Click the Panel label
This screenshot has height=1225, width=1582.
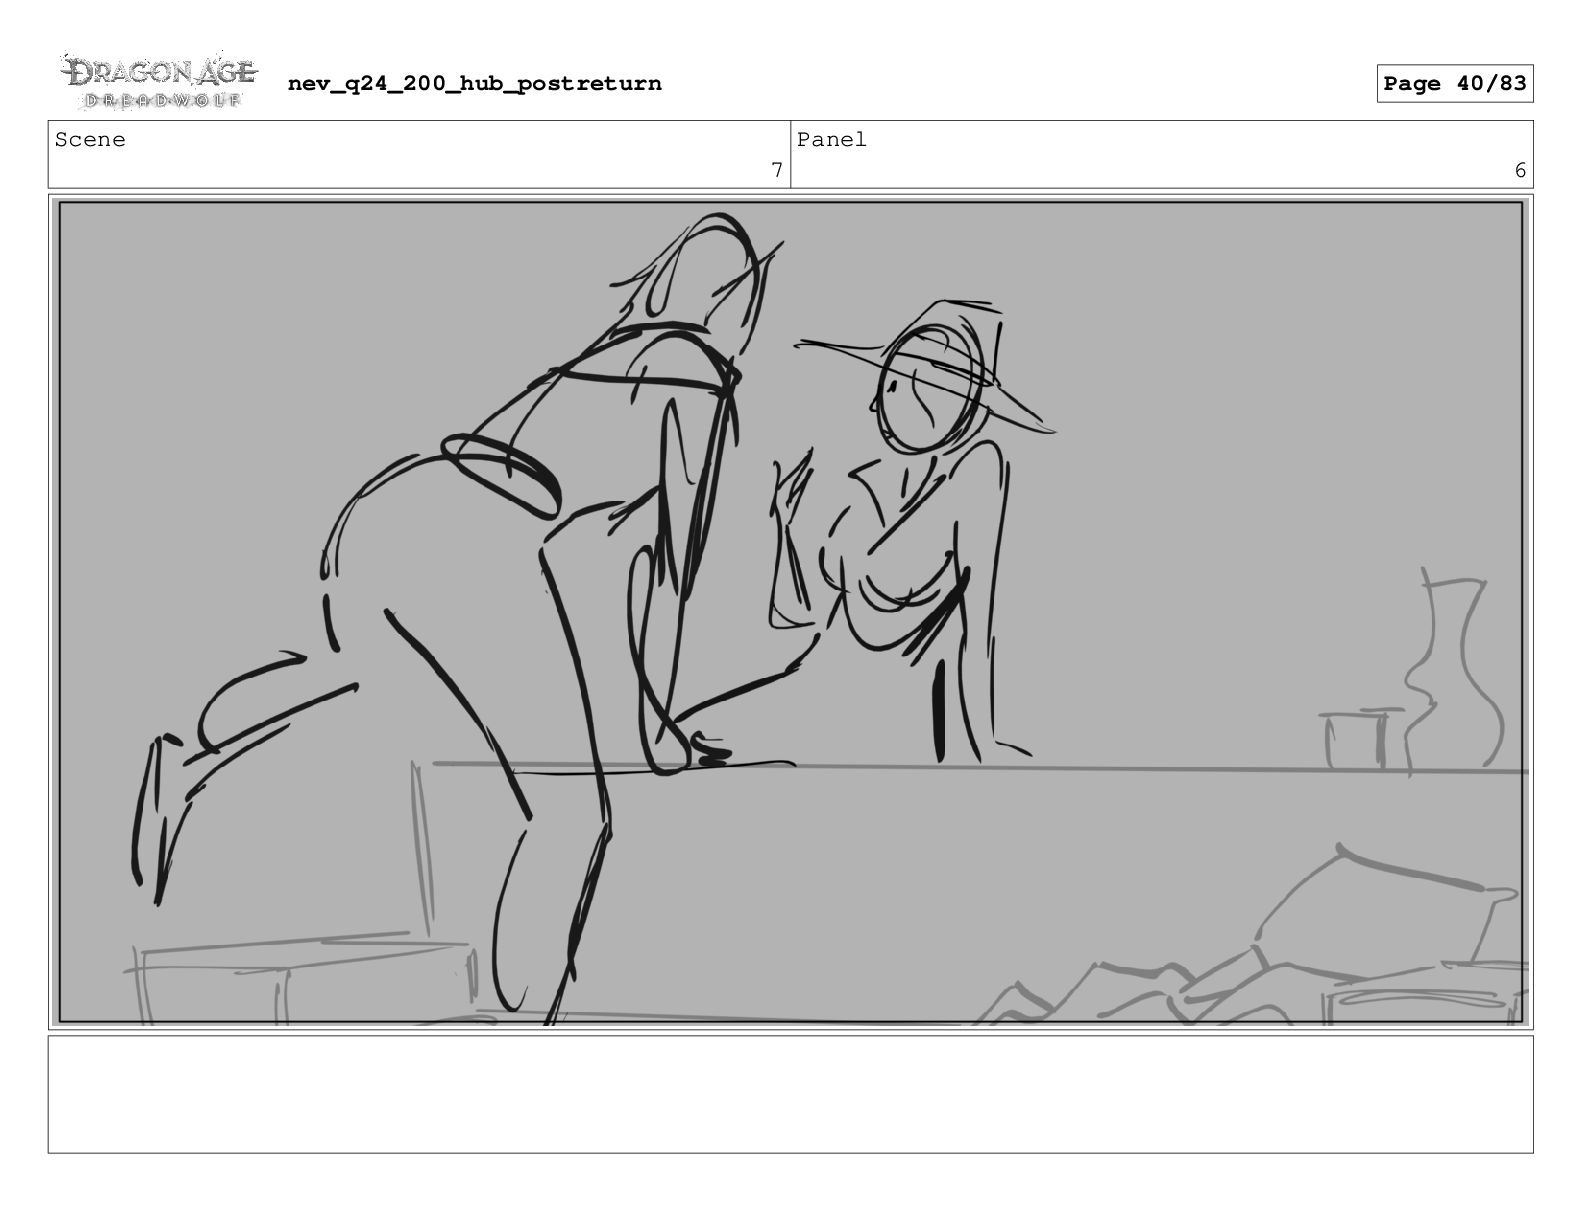[x=831, y=140]
